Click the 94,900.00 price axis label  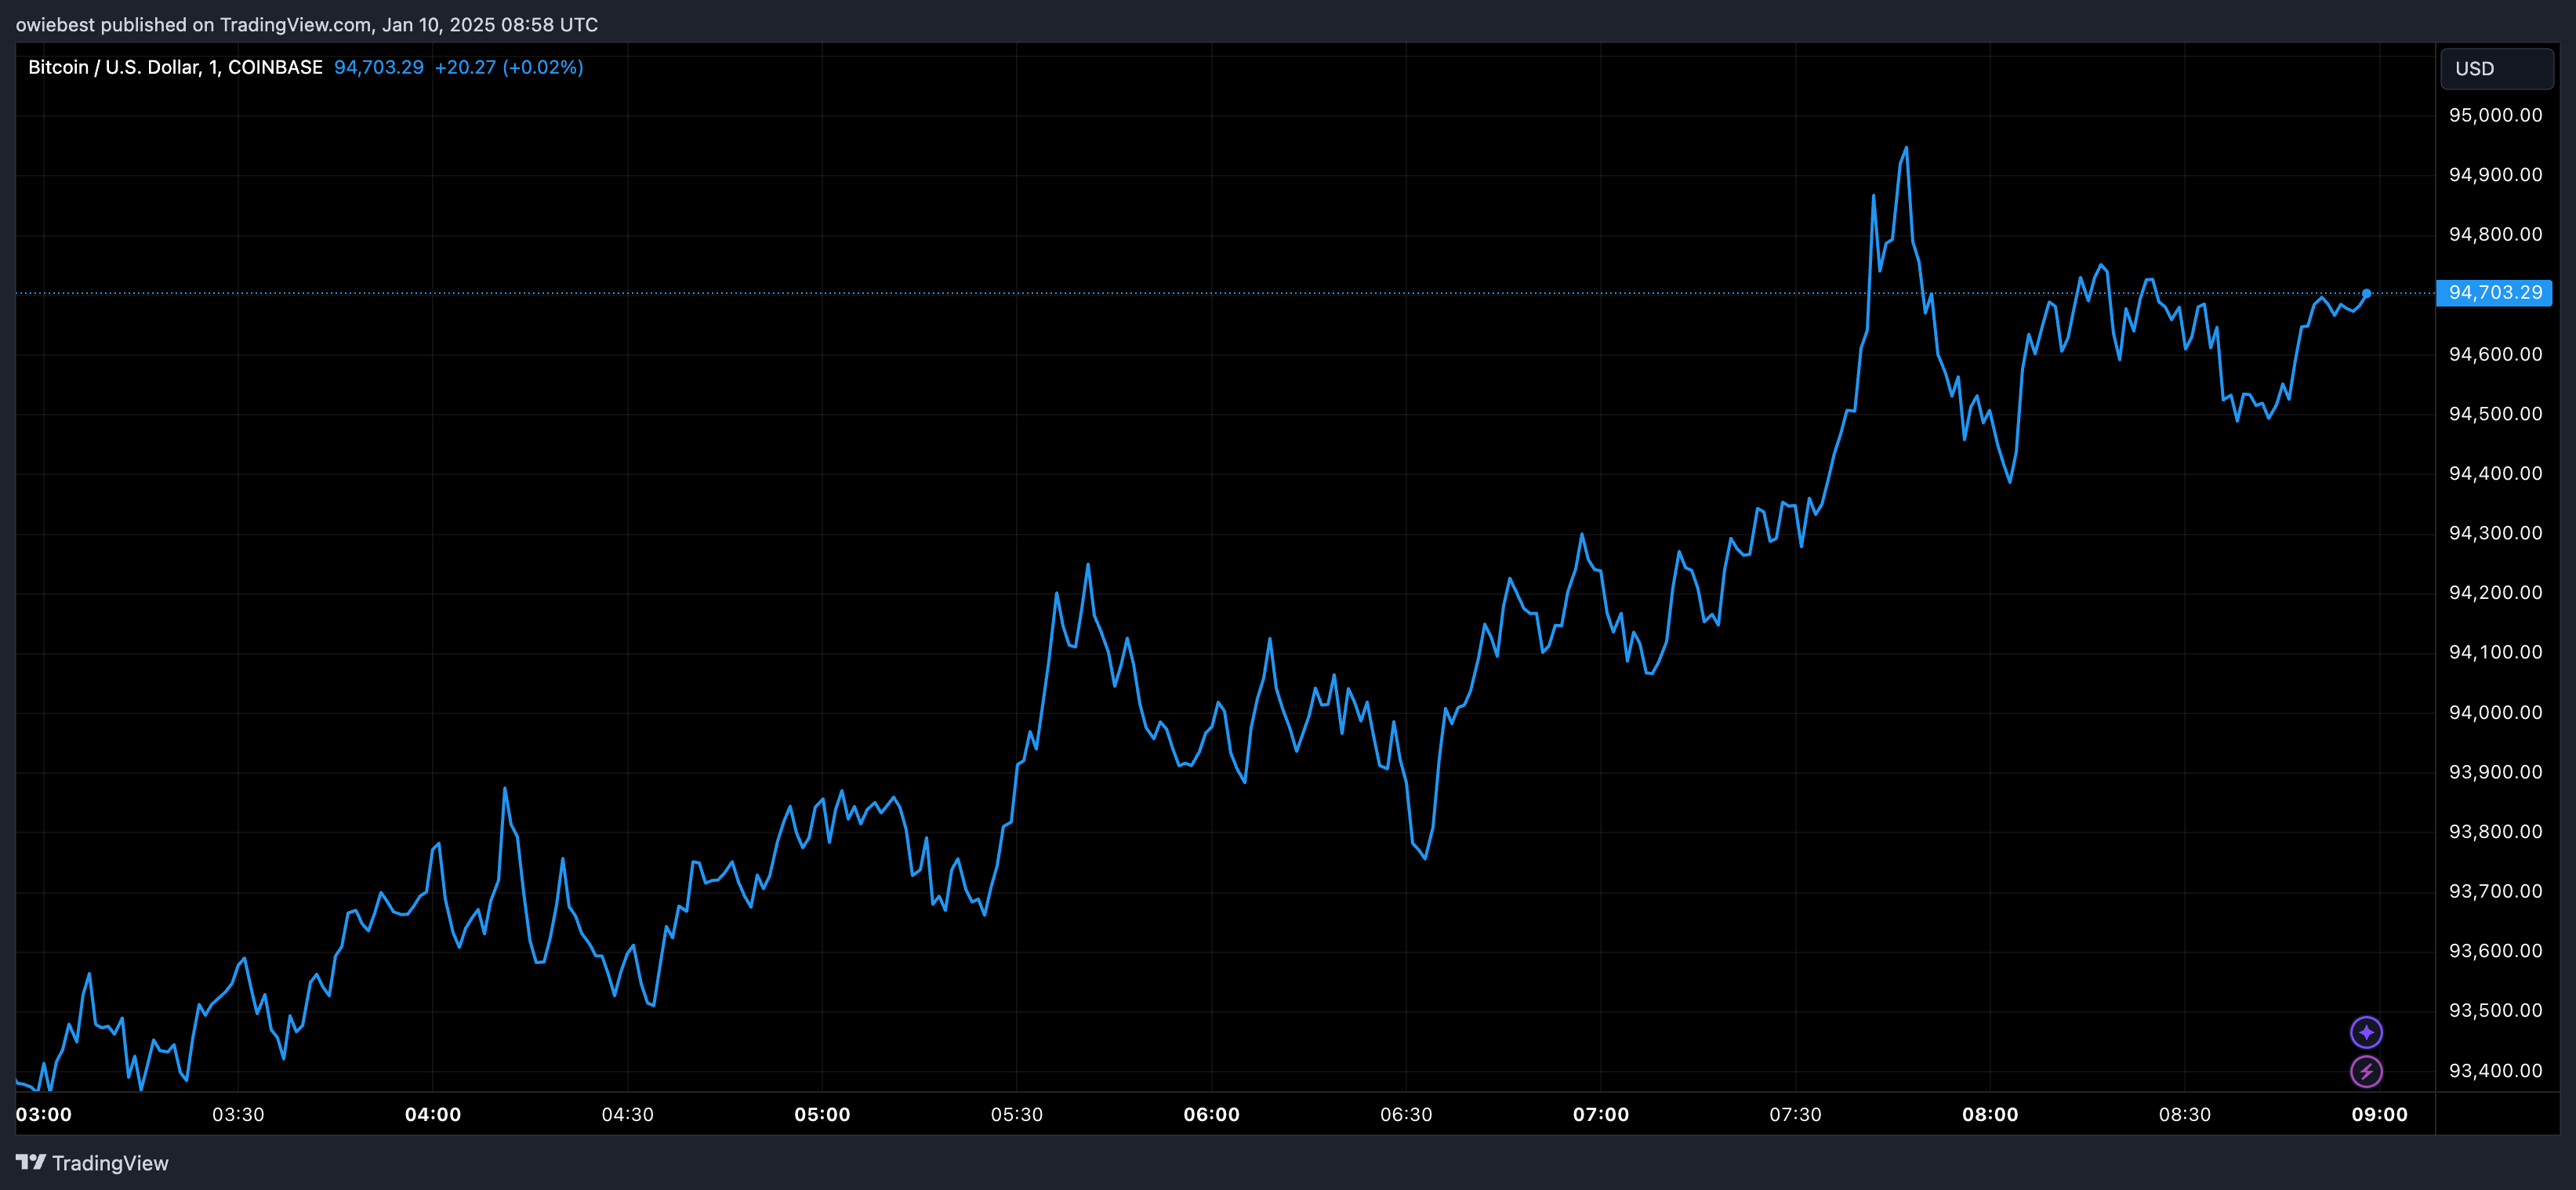(2495, 175)
